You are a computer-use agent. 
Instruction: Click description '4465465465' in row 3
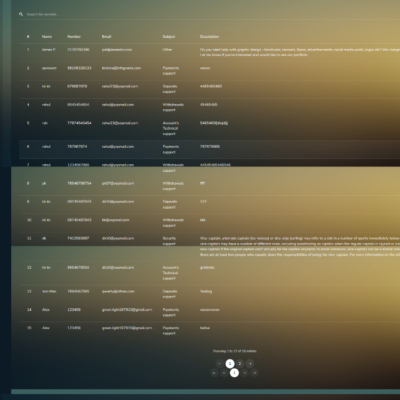point(211,86)
